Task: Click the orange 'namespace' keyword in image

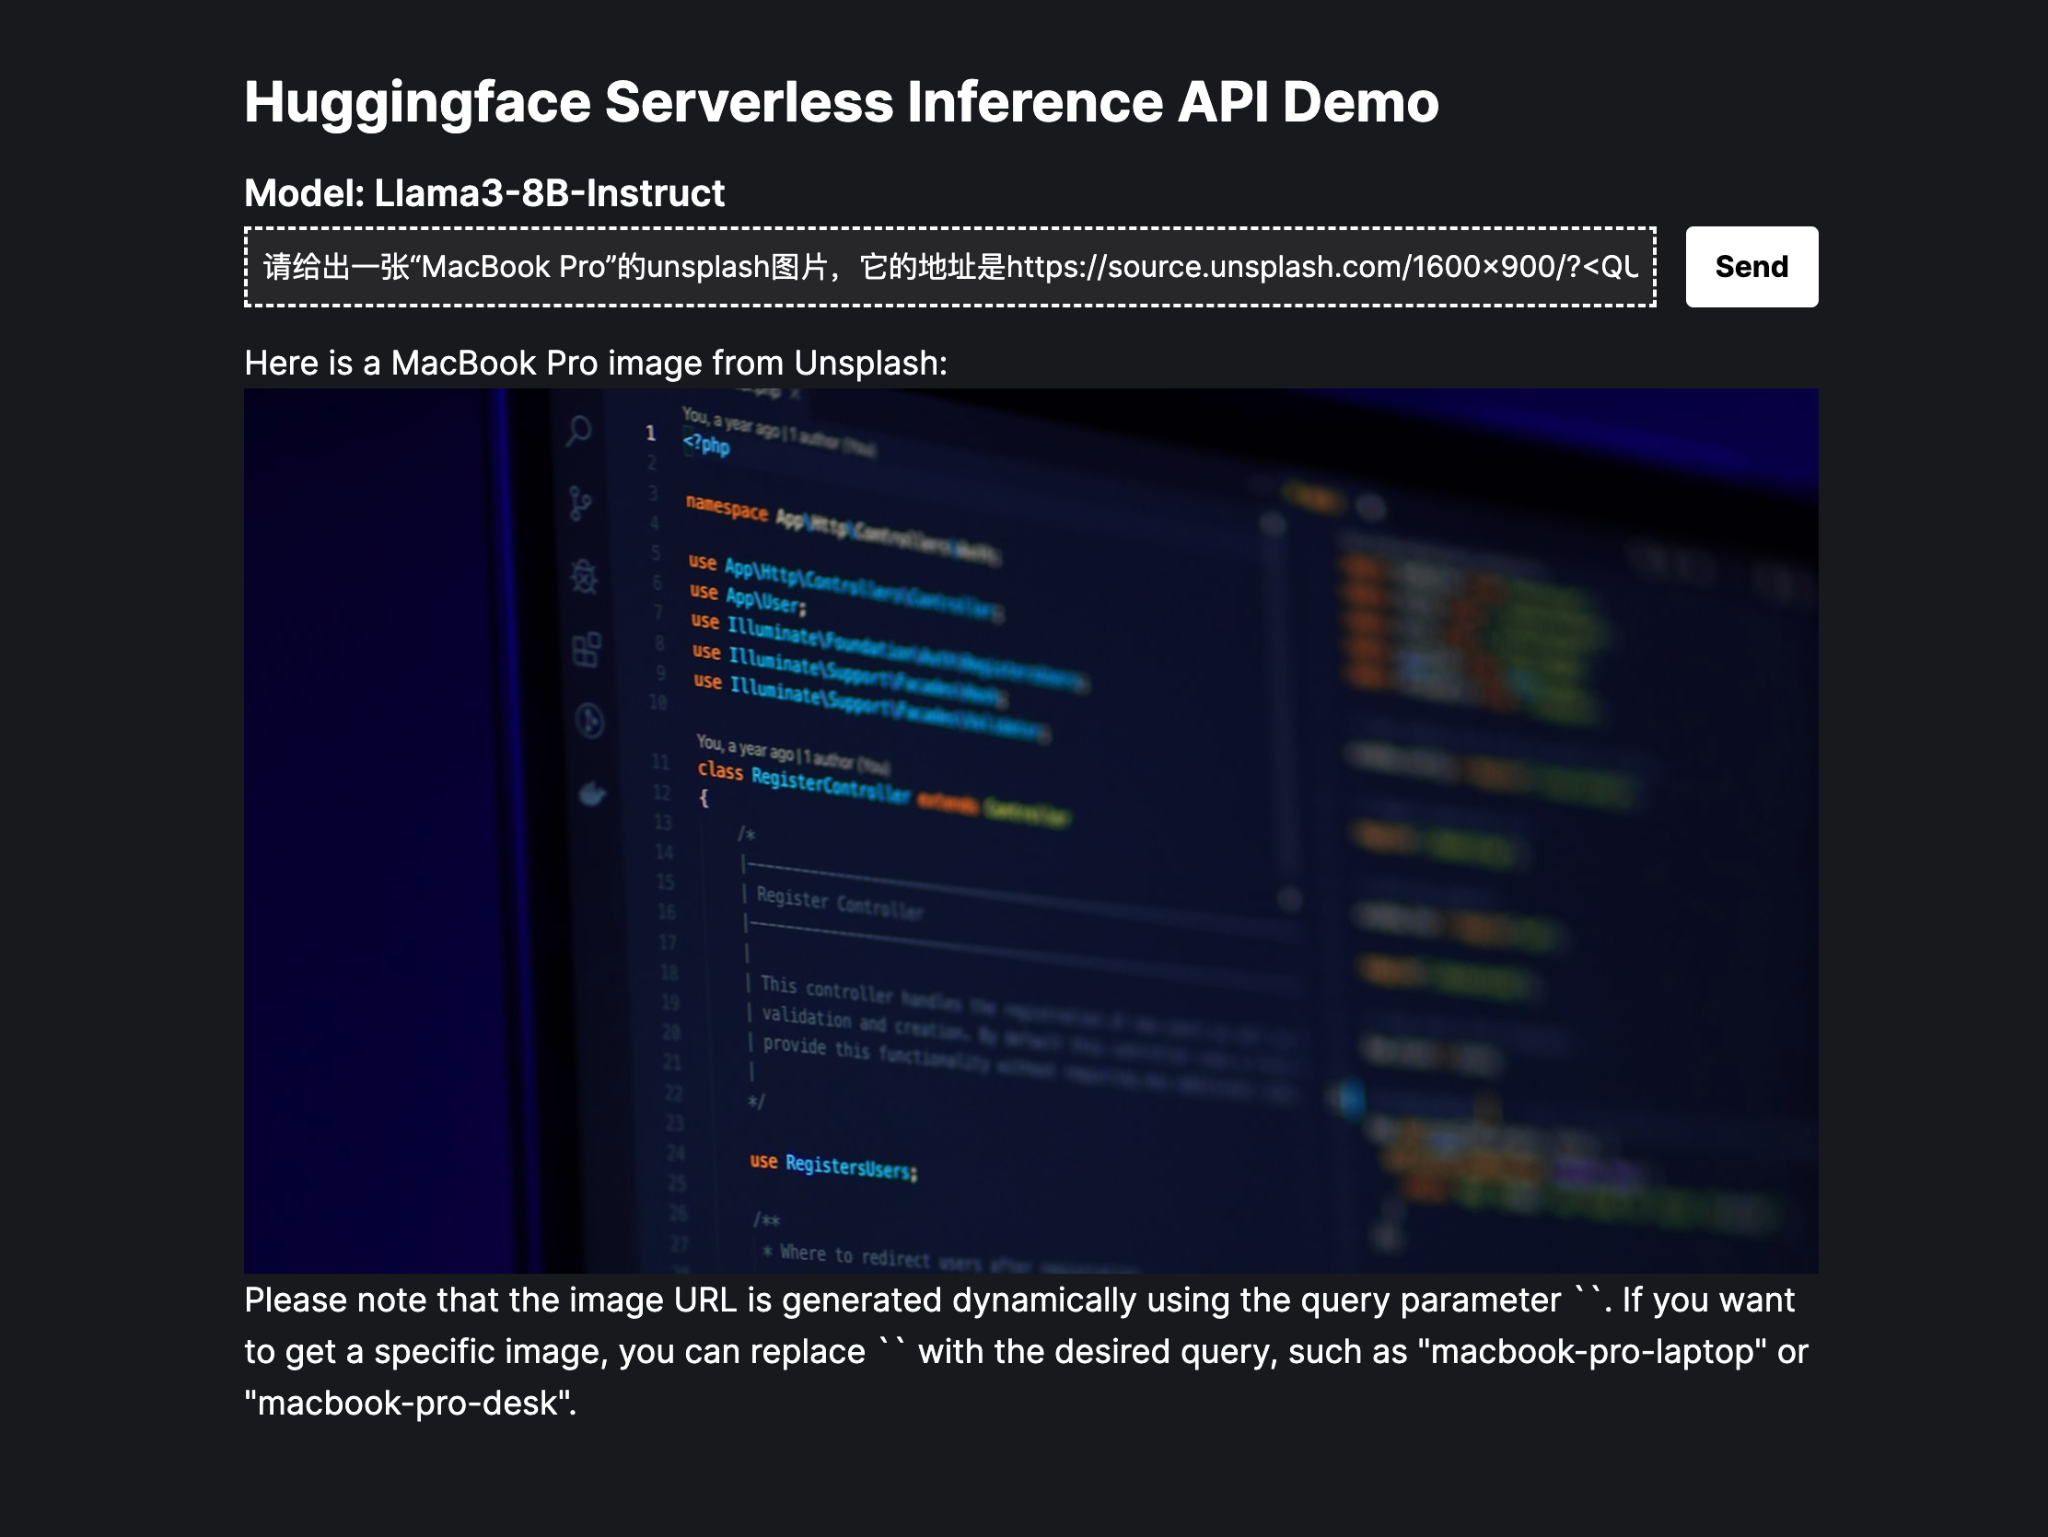Action: [x=726, y=507]
